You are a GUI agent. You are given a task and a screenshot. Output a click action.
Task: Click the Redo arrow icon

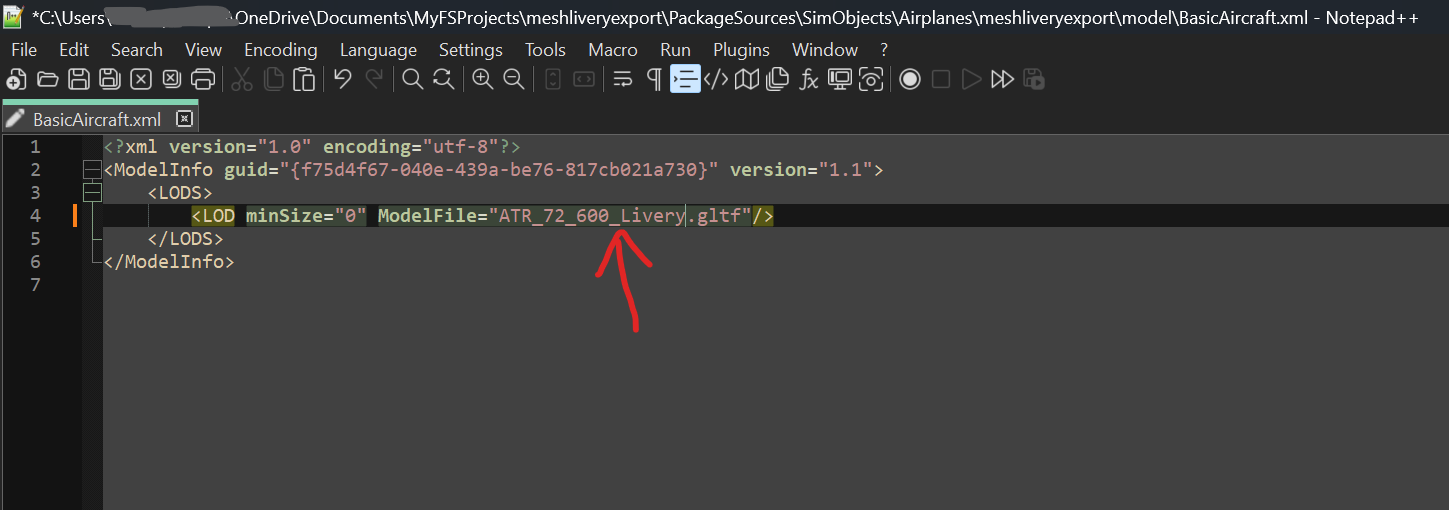pyautogui.click(x=374, y=80)
